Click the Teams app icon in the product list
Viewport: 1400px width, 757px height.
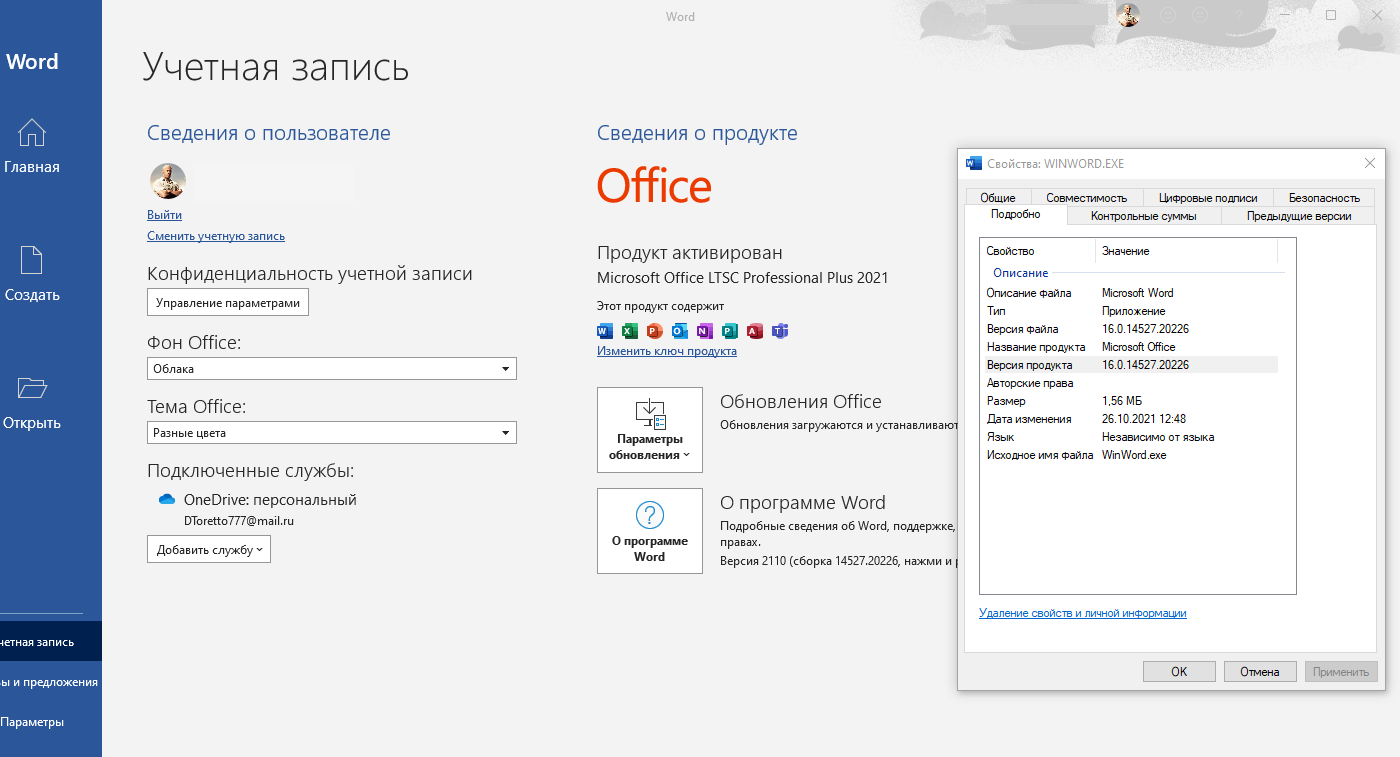pos(780,331)
